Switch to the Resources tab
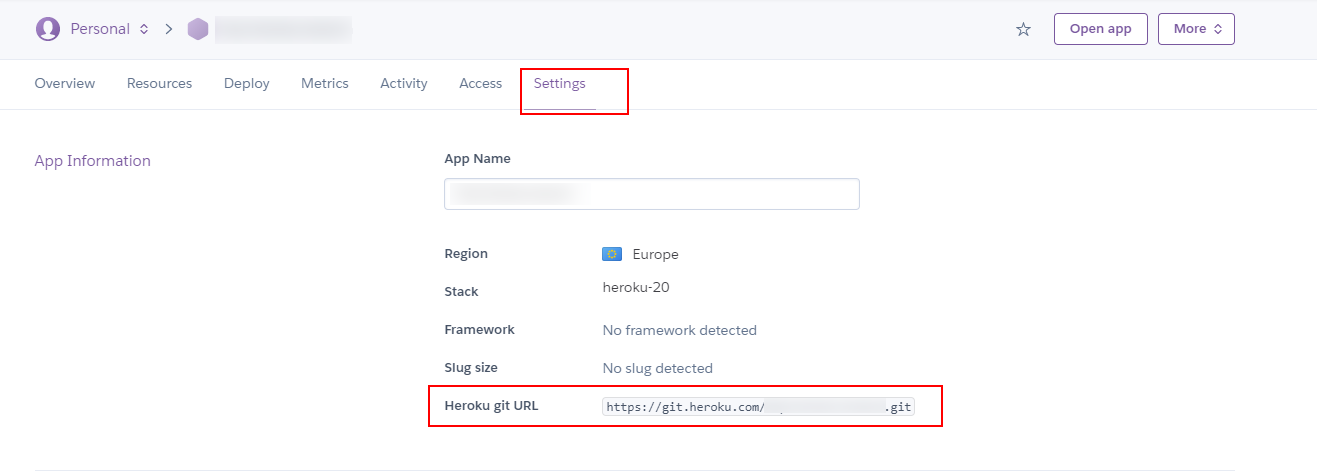1317x472 pixels. click(159, 84)
